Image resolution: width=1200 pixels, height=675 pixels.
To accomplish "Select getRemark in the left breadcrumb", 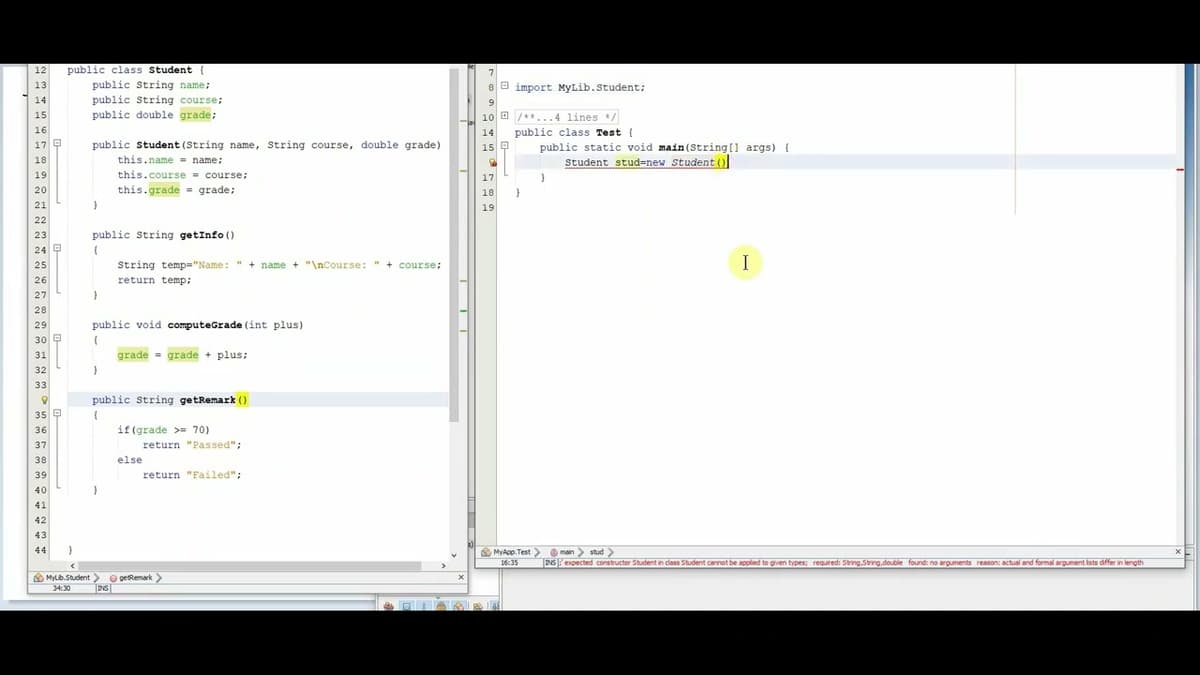I will [x=135, y=577].
